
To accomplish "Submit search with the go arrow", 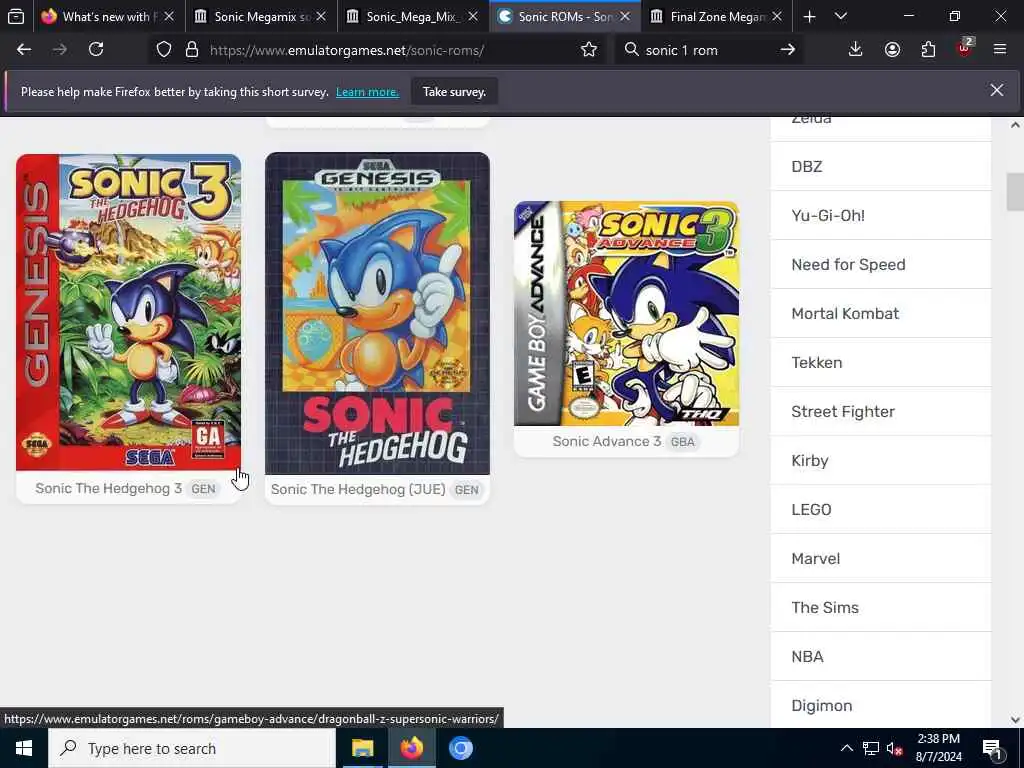I will pos(788,50).
